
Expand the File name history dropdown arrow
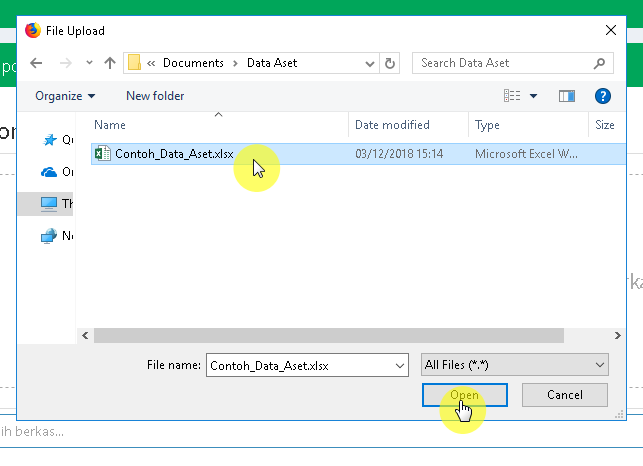399,365
